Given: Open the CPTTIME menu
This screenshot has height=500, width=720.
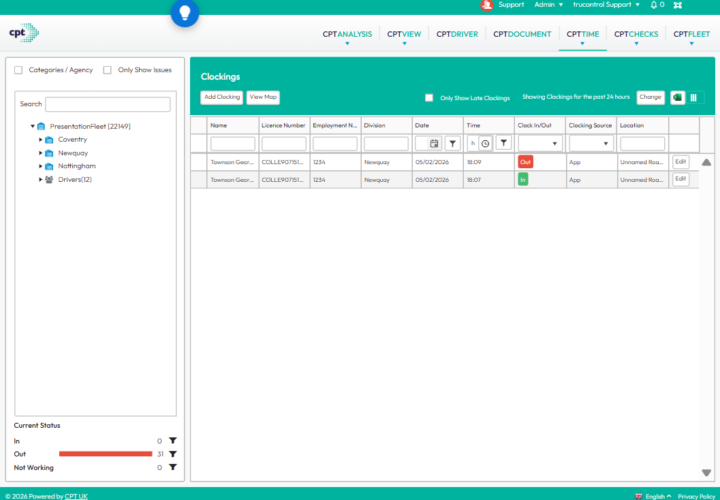Looking at the screenshot, I should (582, 35).
